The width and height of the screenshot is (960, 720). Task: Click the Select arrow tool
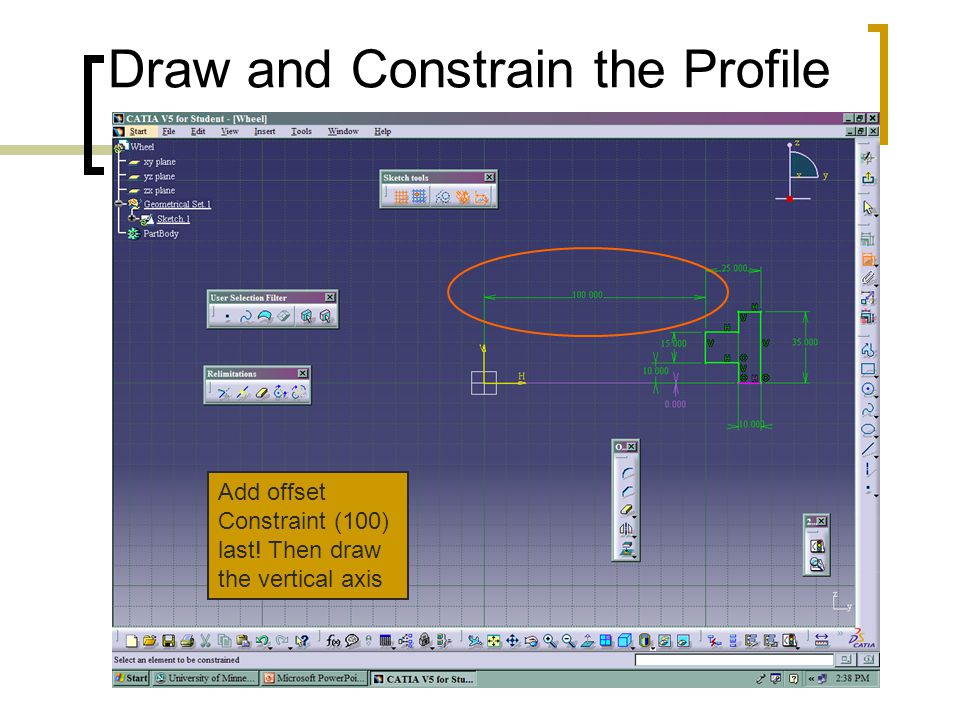(868, 208)
